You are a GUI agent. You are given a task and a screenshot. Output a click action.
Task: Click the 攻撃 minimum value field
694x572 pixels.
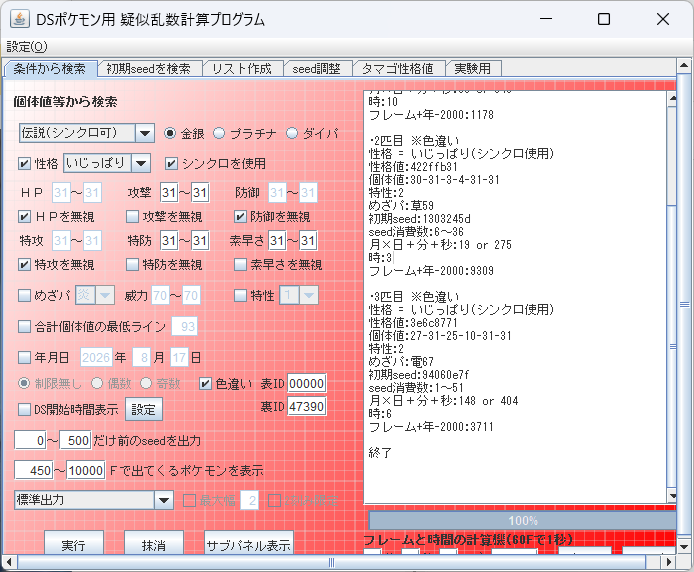pos(169,193)
